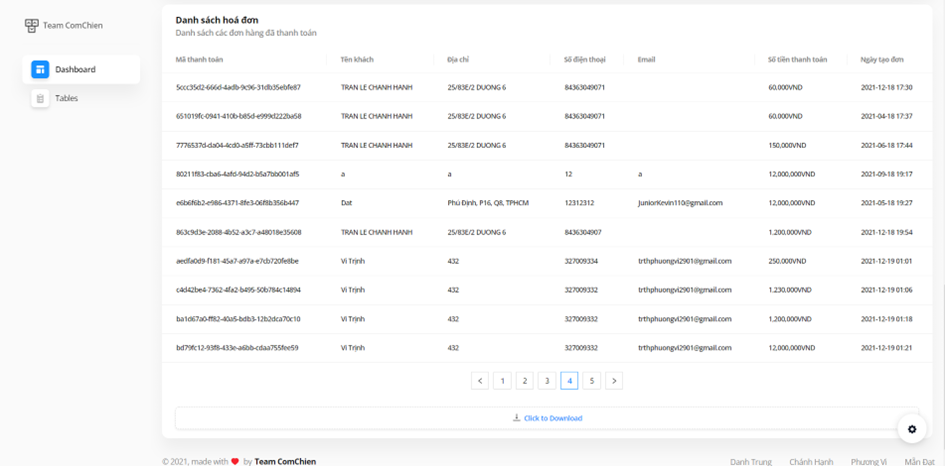Click the date 2021-12-18 19:54

887,232
